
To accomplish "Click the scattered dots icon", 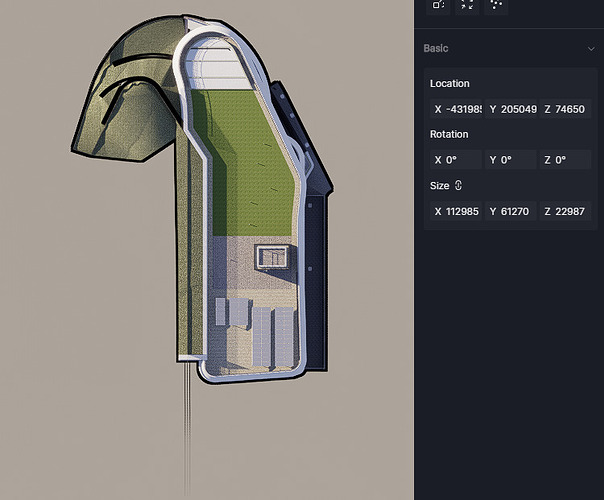I will coord(496,5).
